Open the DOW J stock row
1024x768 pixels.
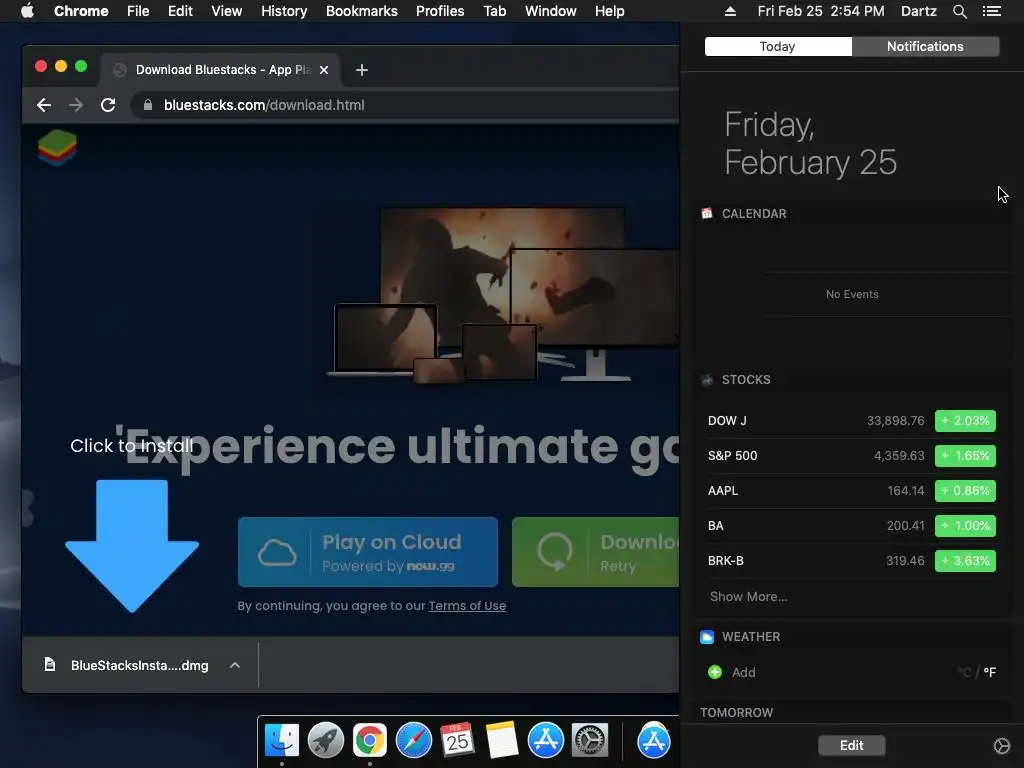click(x=852, y=421)
